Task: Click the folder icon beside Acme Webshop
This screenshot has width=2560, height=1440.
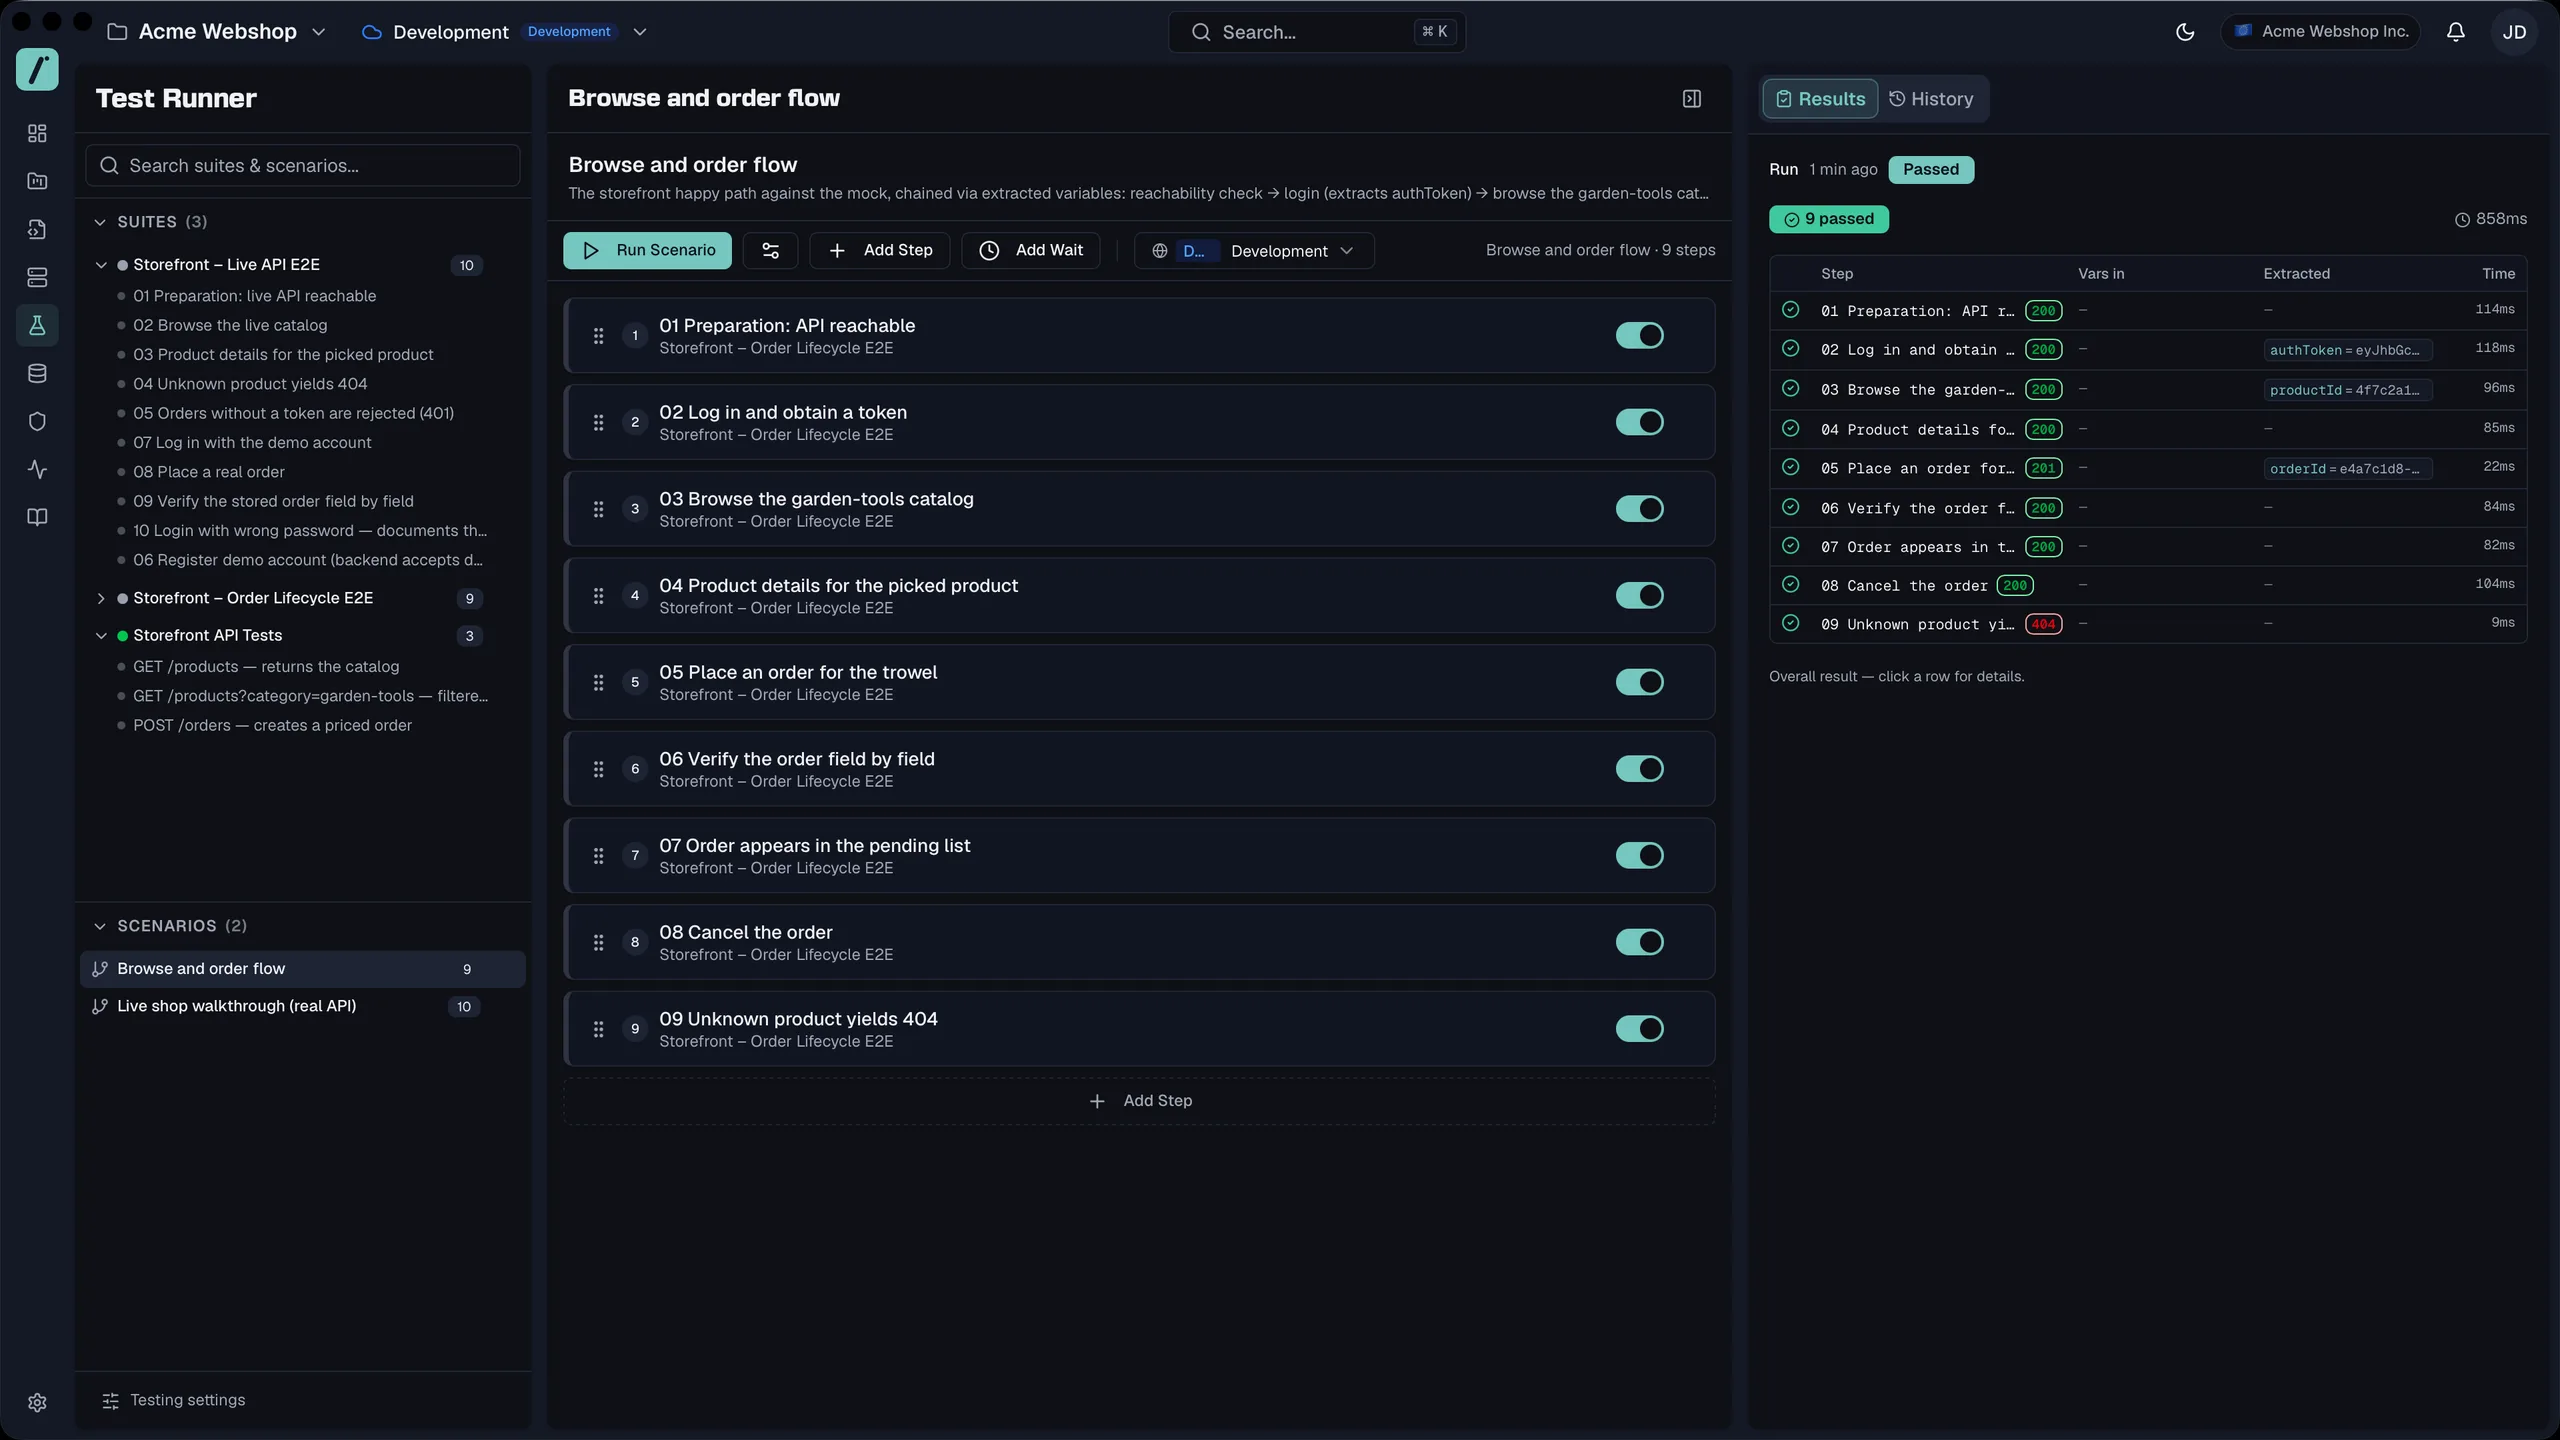Action: (117, 32)
